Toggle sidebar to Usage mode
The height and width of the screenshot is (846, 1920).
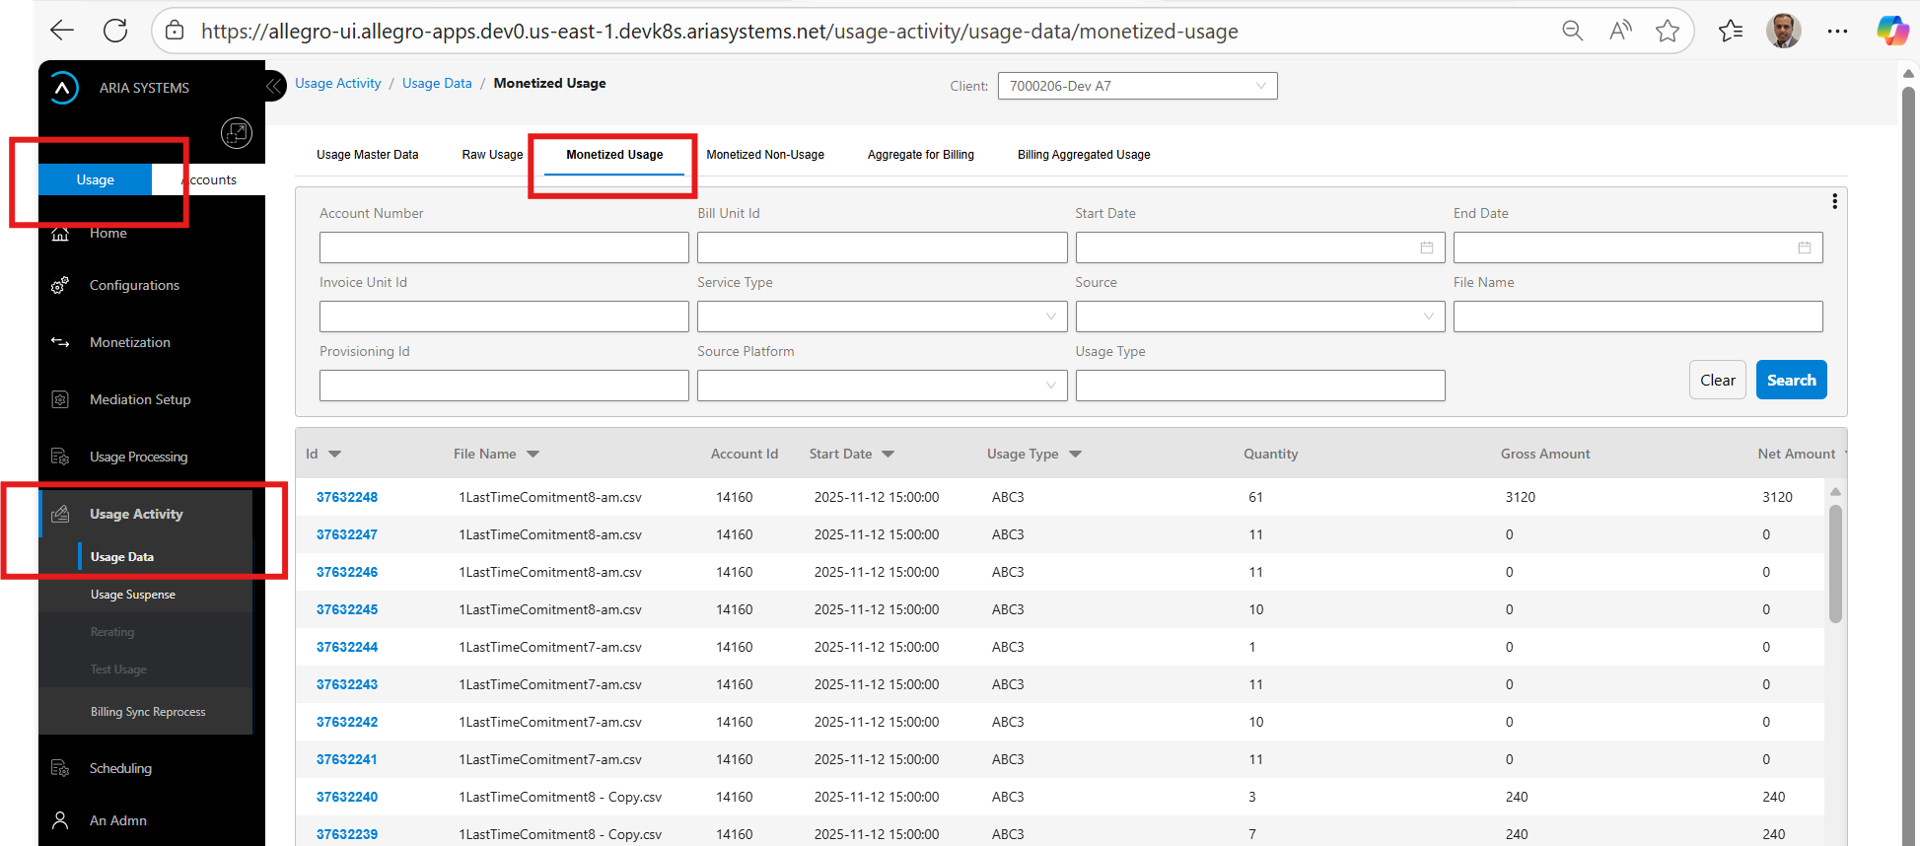coord(95,180)
